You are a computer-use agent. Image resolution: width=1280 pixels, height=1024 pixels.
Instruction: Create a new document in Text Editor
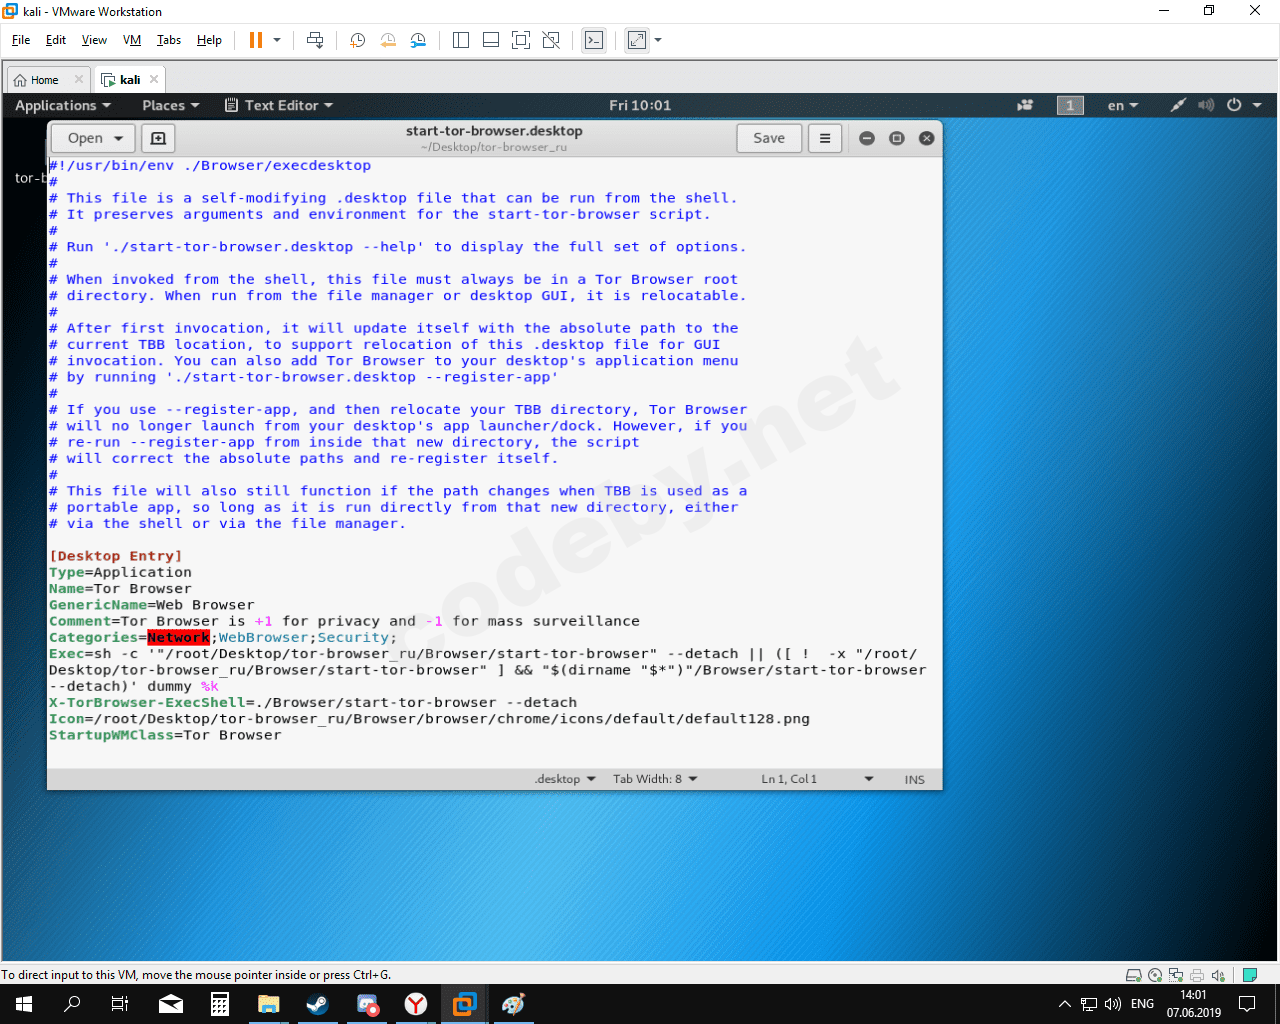point(158,138)
